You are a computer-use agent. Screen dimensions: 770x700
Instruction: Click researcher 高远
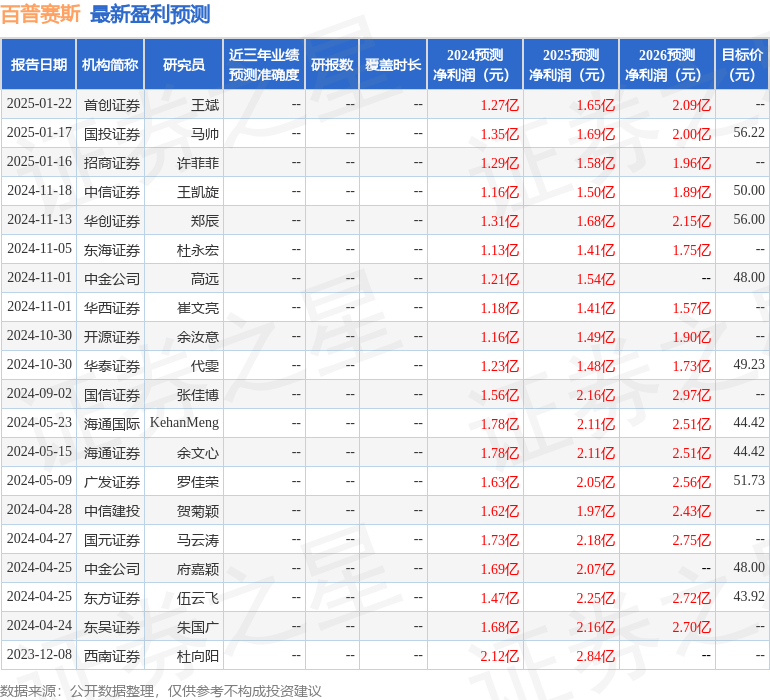click(205, 279)
